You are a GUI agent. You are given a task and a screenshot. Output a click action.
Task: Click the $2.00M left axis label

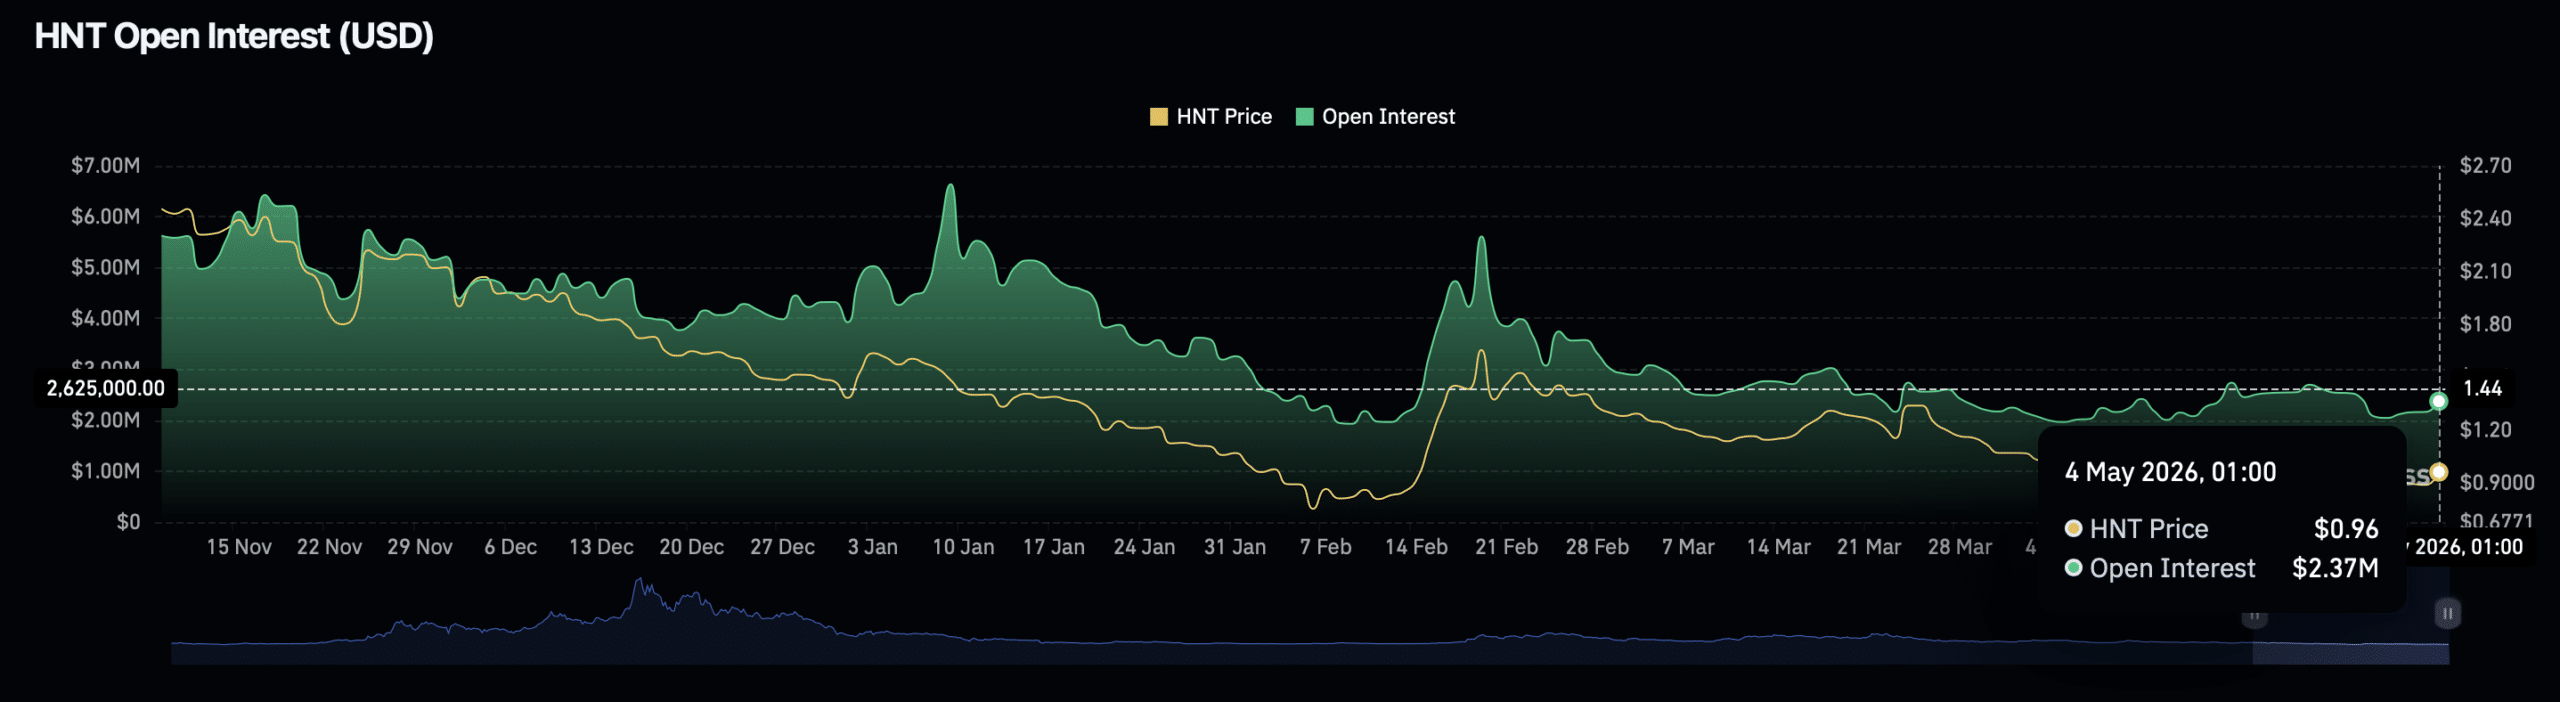(105, 420)
